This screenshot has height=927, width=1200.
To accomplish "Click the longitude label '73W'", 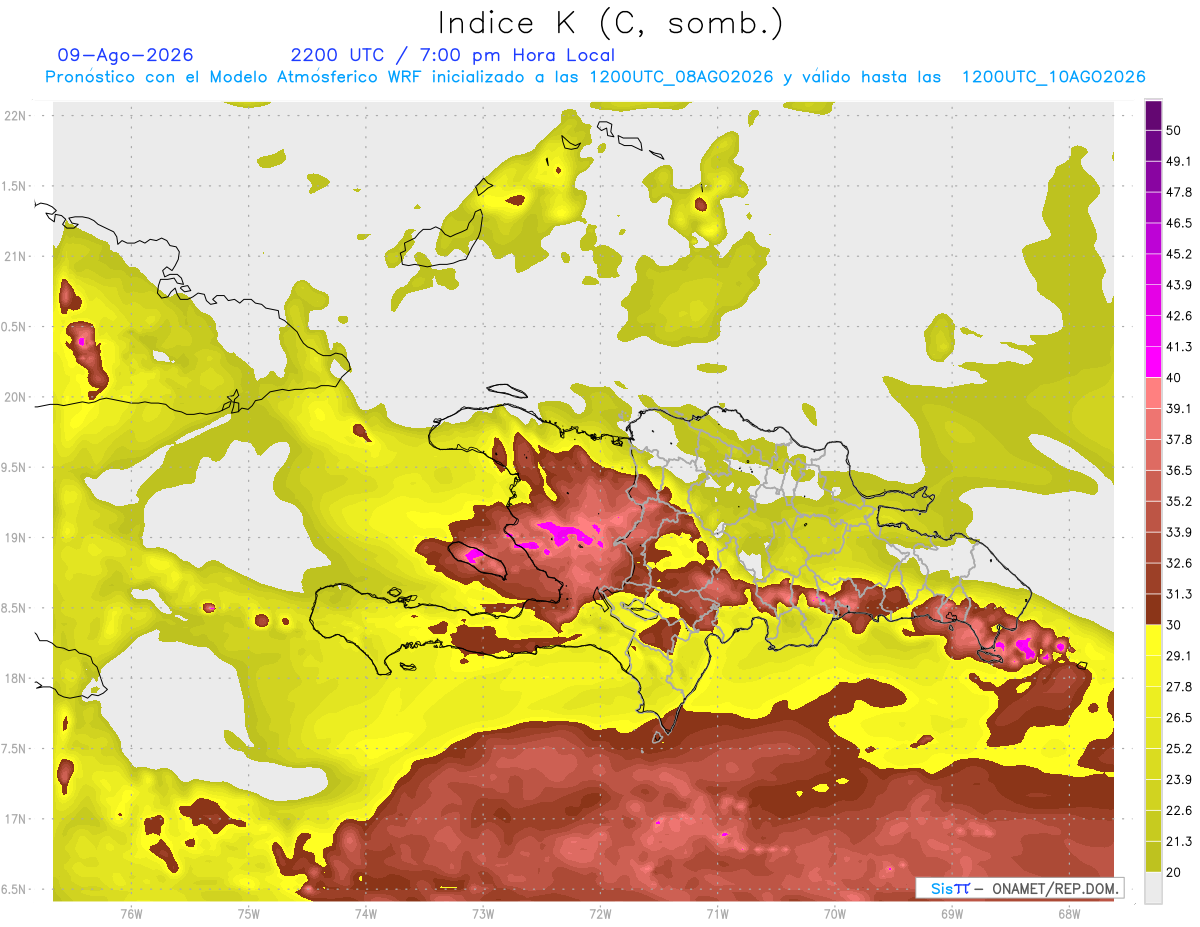I will [482, 914].
